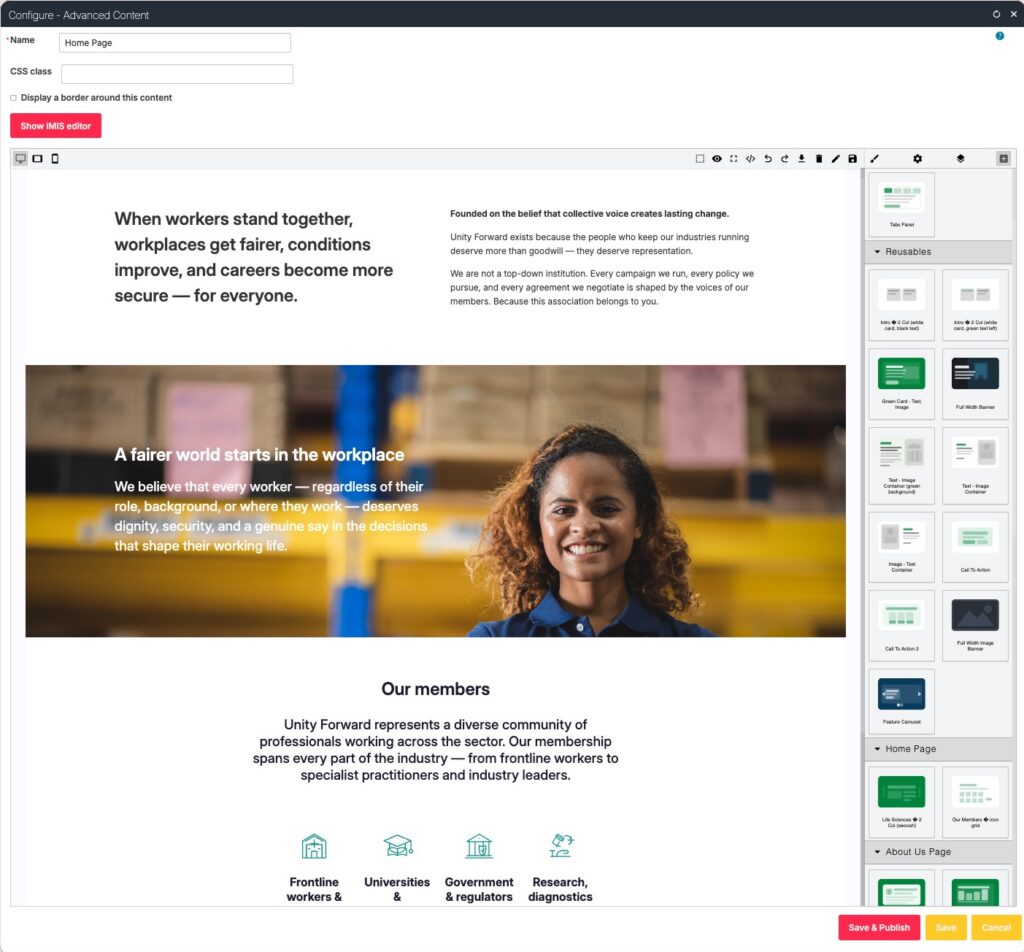The height and width of the screenshot is (952, 1024).
Task: Select the Life Sciences 2 Col block
Action: click(901, 802)
